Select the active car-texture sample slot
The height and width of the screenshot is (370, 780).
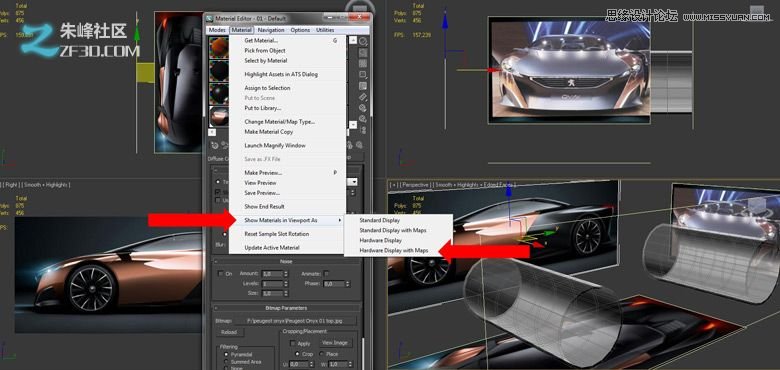click(x=219, y=116)
